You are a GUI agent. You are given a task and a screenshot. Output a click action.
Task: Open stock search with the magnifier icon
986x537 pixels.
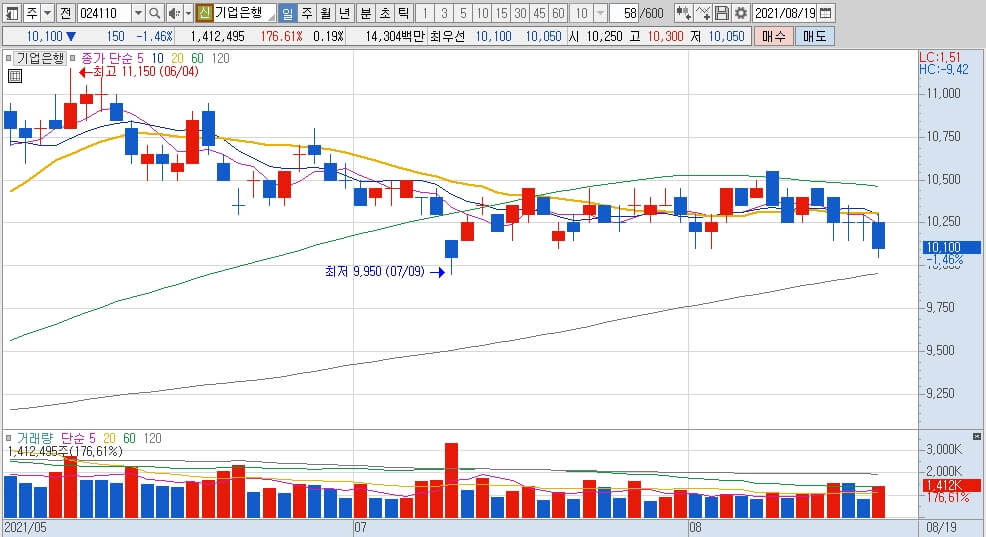[155, 13]
